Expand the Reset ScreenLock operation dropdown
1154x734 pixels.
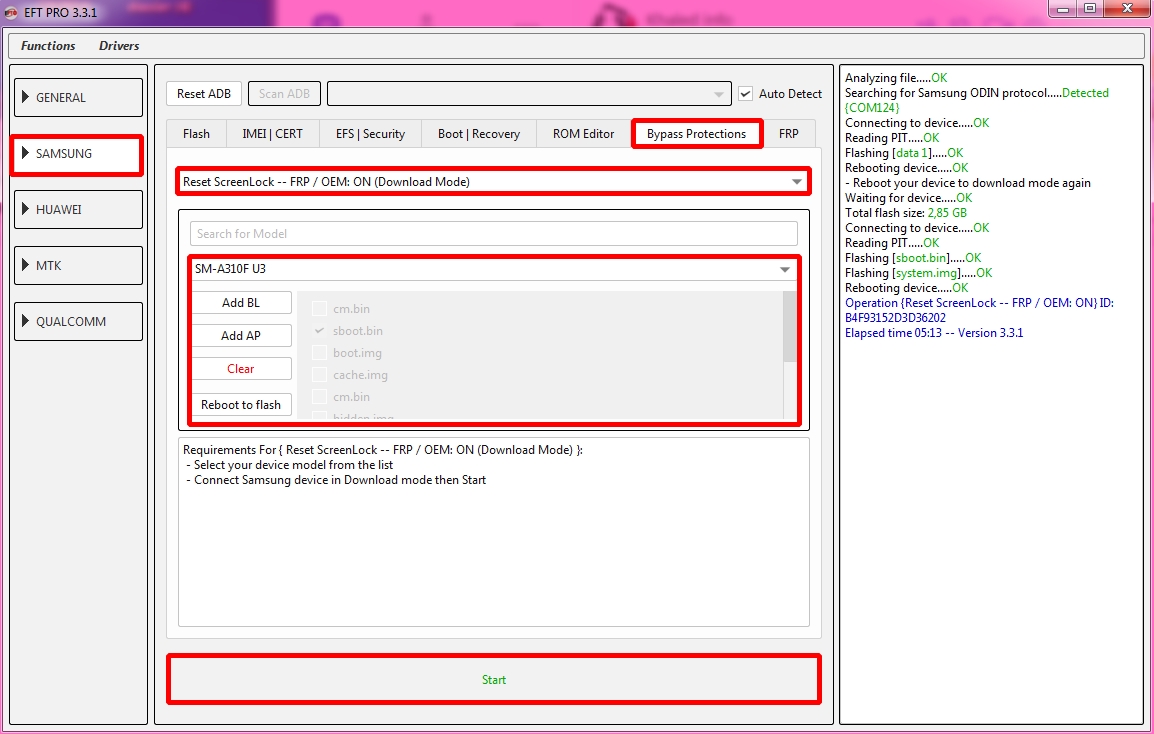(494, 182)
